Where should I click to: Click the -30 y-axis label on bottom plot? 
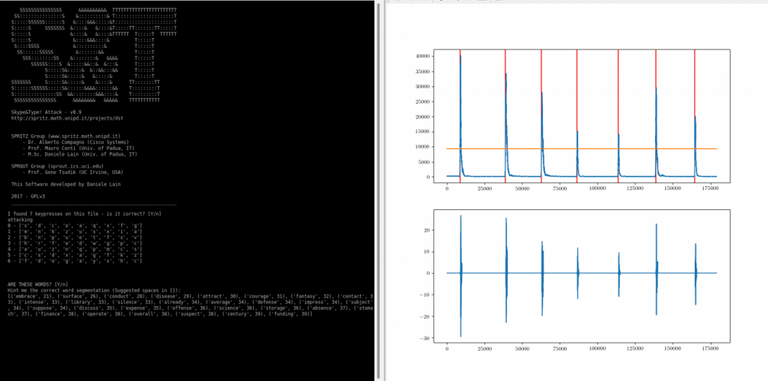click(425, 338)
